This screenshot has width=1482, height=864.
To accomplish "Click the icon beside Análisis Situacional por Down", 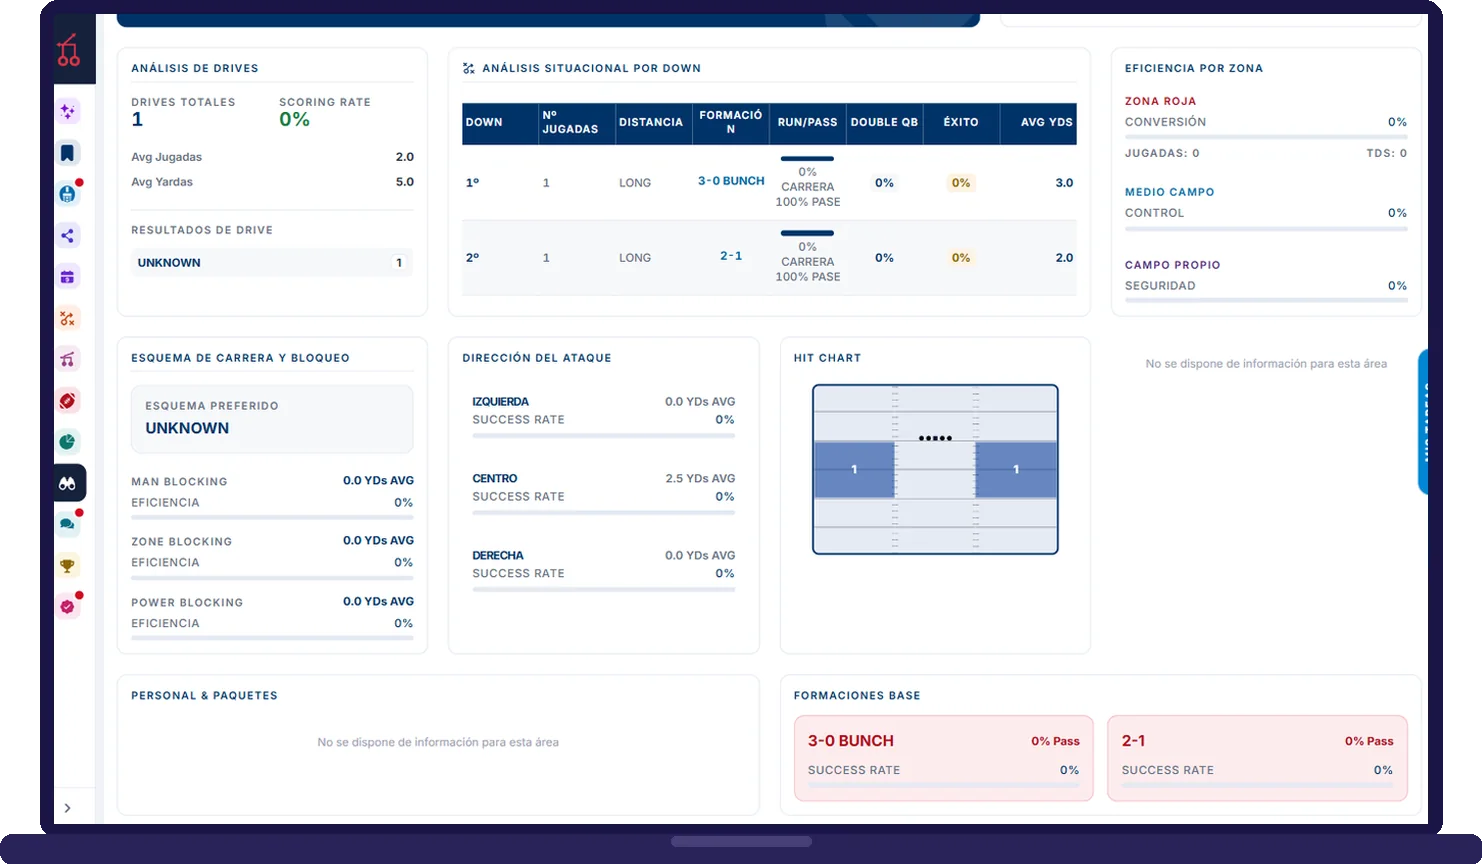I will click(469, 68).
